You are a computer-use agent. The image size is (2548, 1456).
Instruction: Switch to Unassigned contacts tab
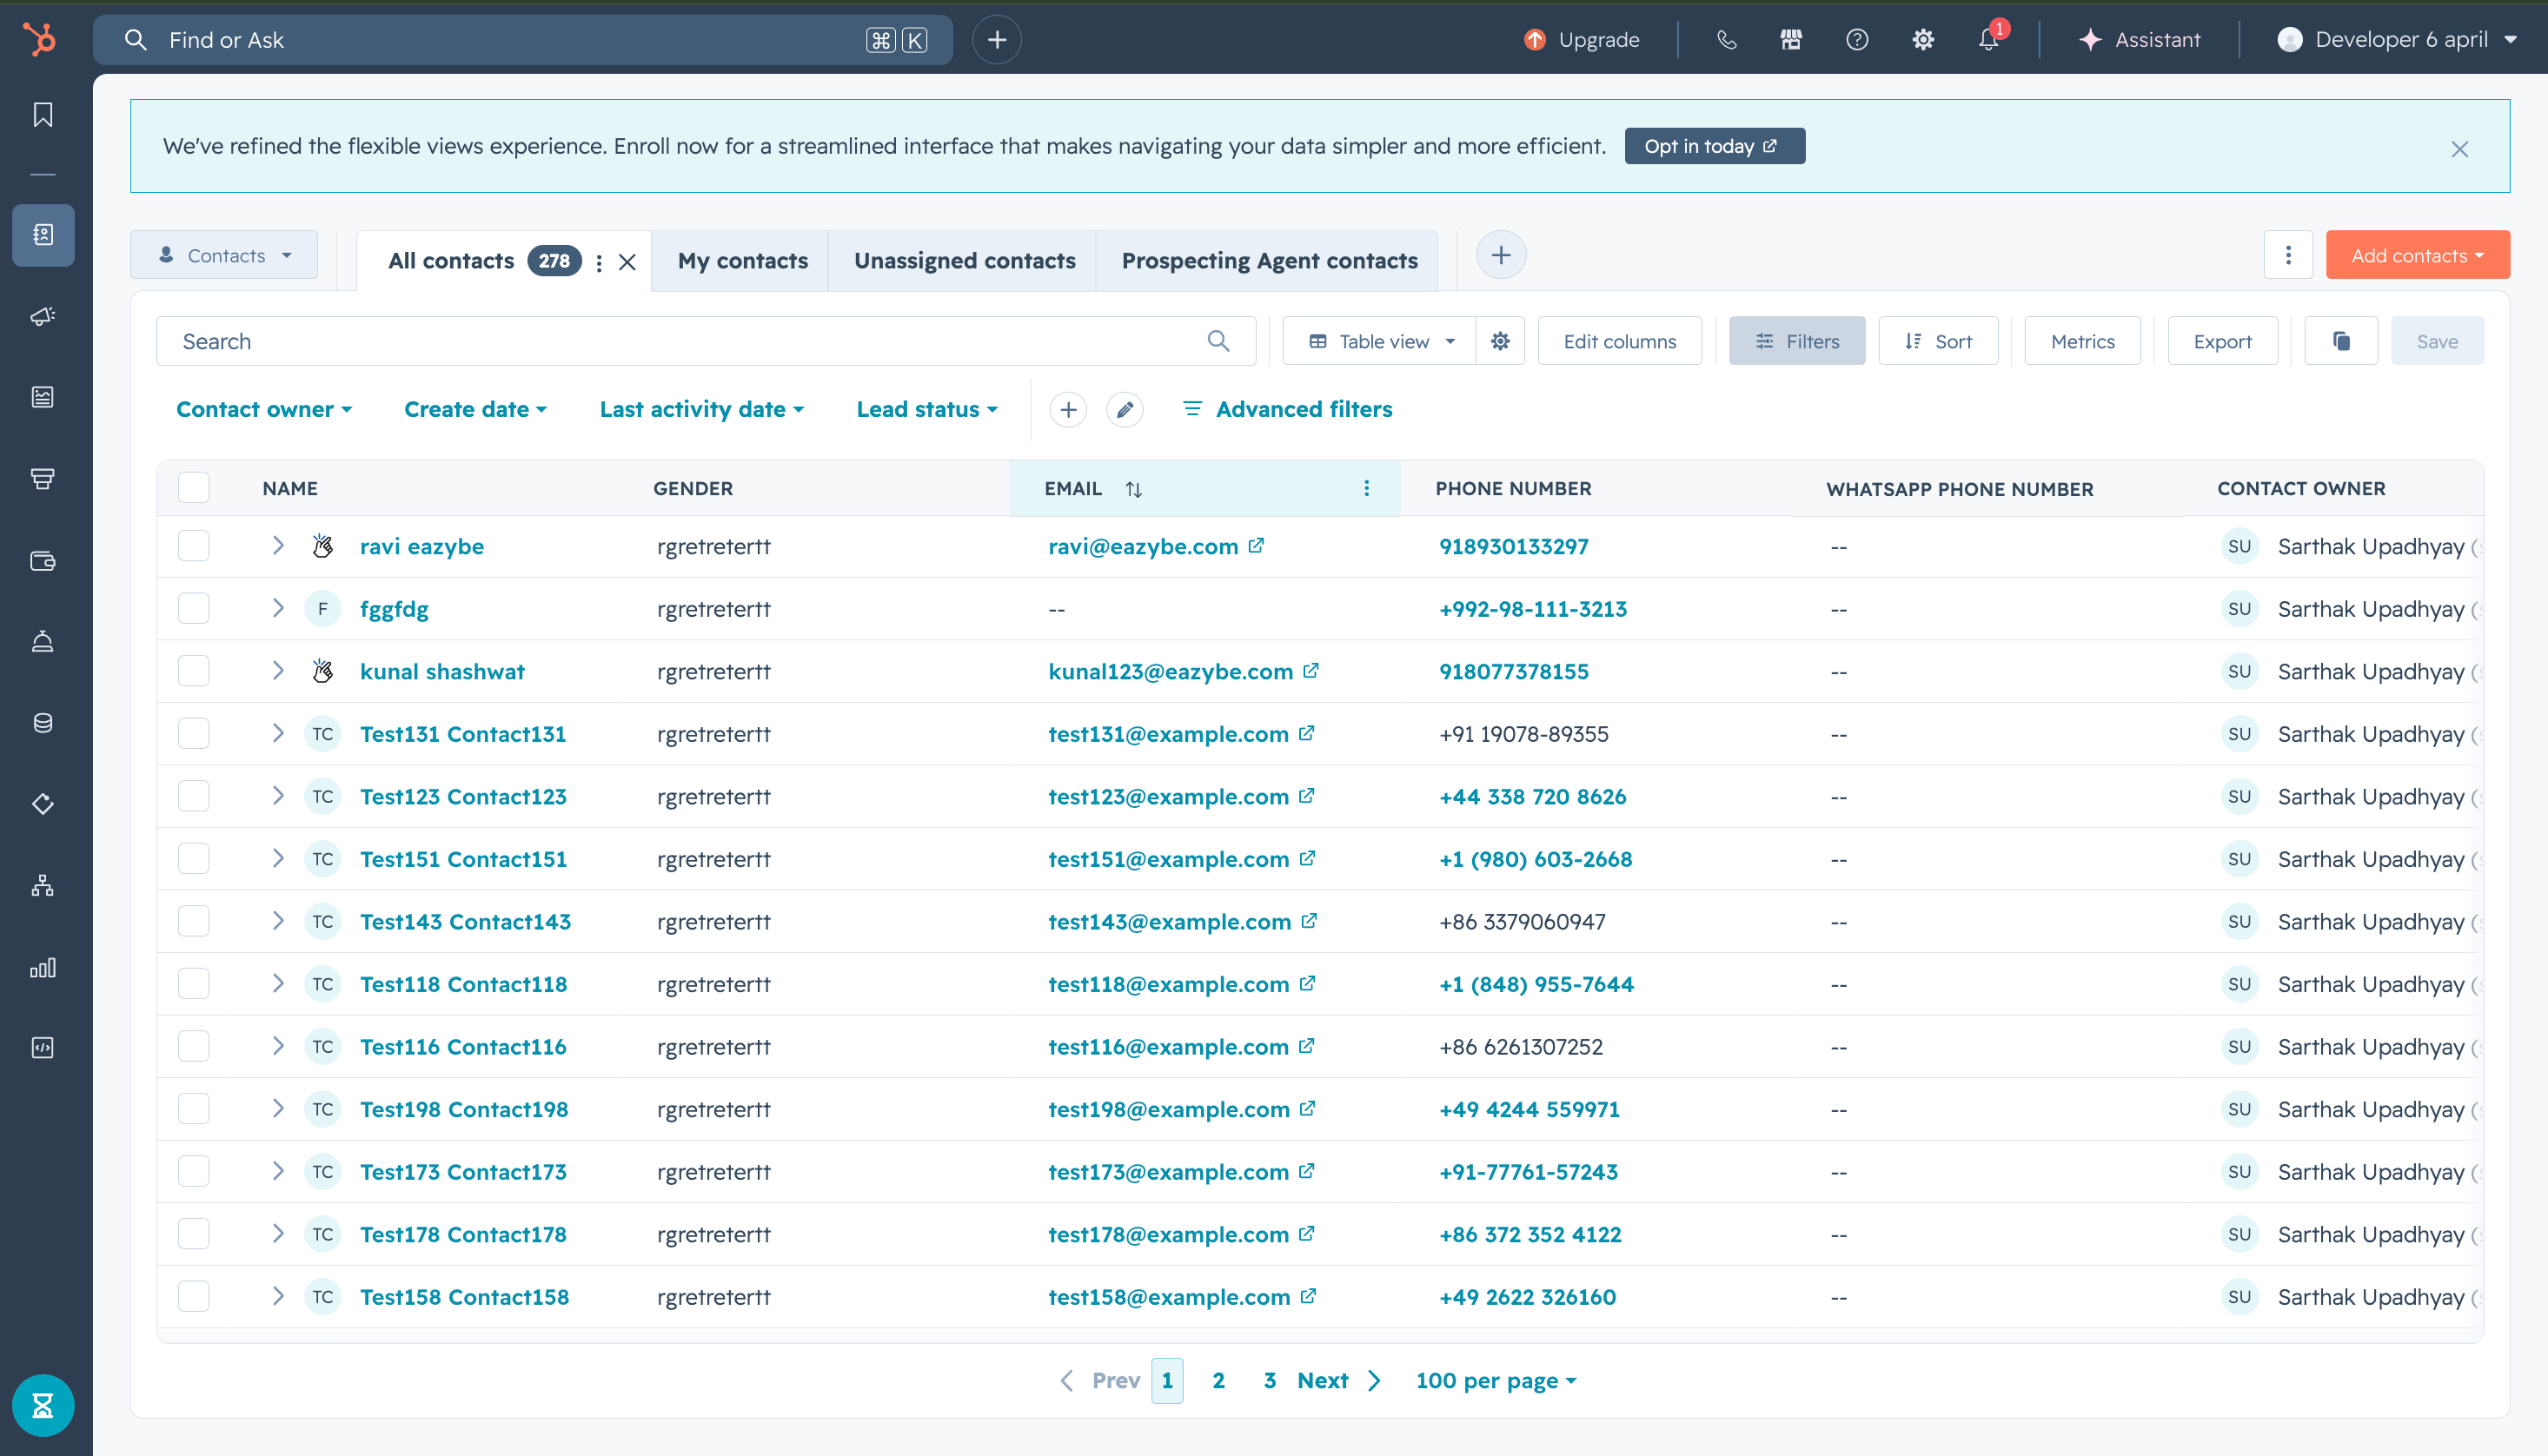(965, 261)
